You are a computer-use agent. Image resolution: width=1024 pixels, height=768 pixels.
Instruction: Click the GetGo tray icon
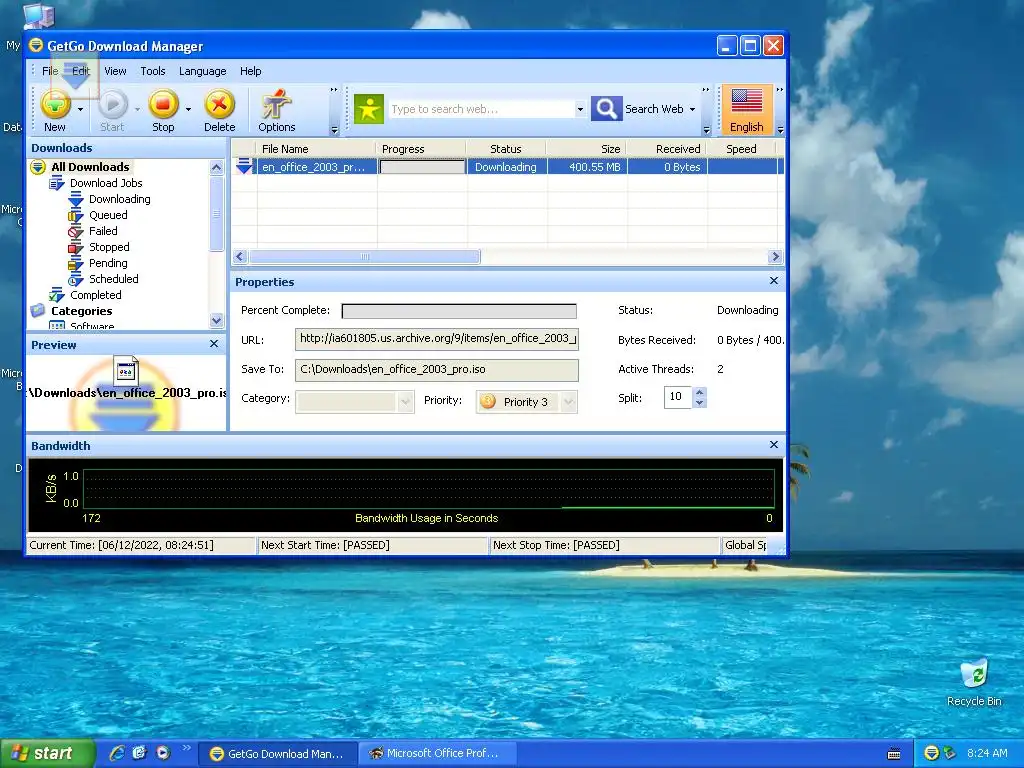(x=932, y=753)
